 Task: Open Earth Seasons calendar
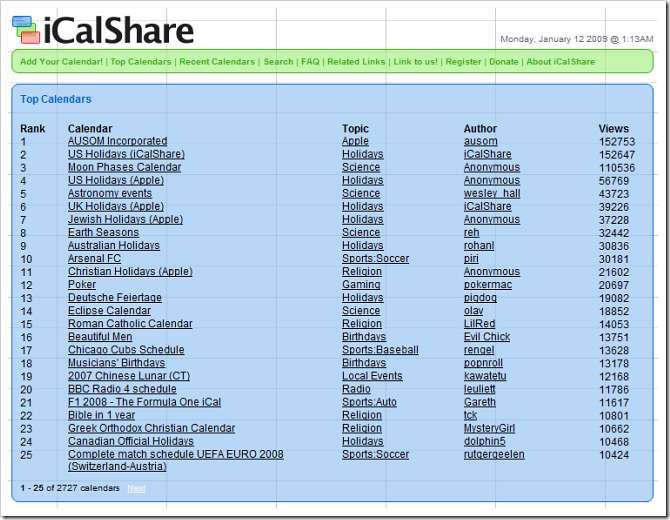(x=103, y=232)
